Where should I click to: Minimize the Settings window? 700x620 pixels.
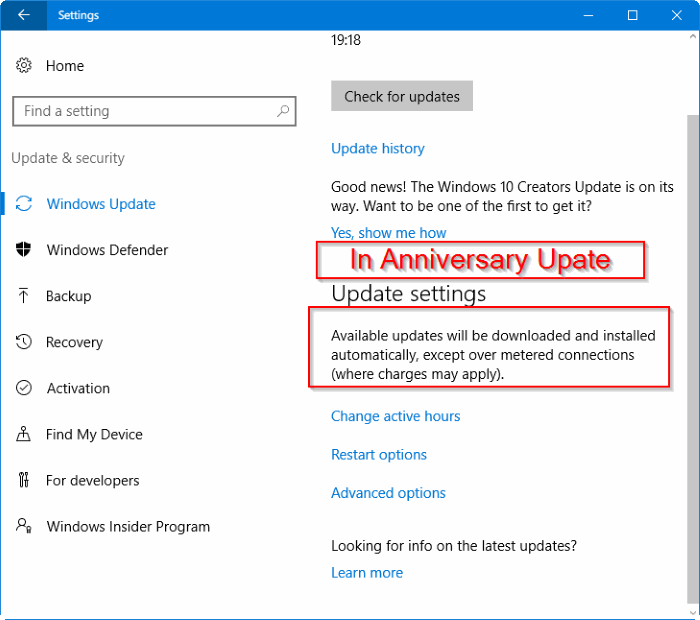[x=588, y=16]
